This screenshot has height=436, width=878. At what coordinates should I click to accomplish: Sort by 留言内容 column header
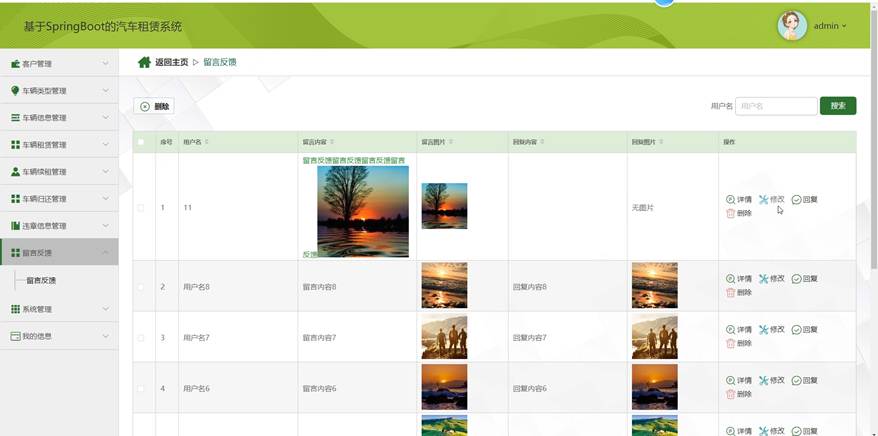pos(318,142)
